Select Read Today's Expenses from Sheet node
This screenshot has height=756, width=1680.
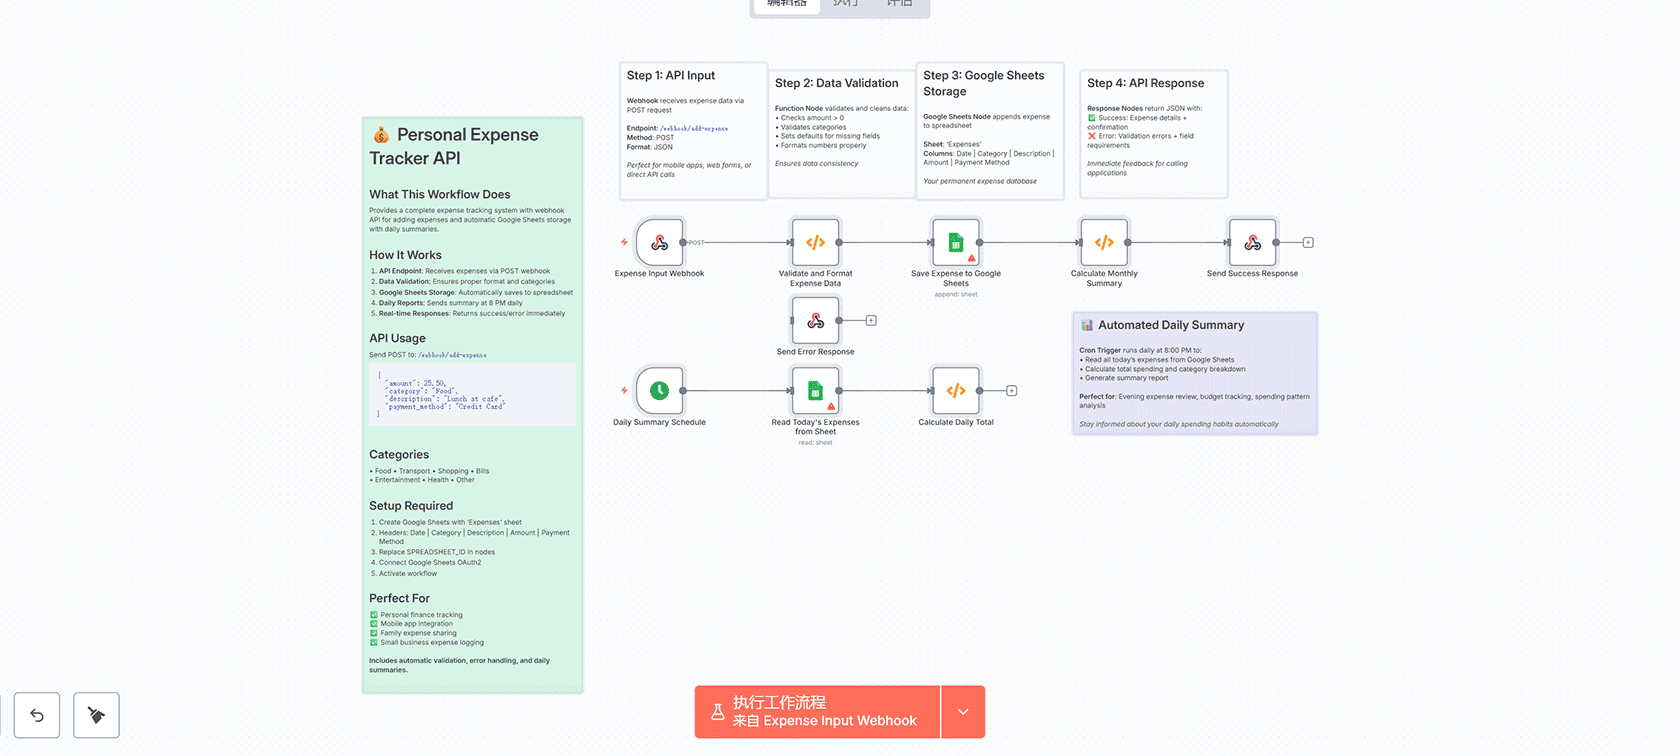[815, 391]
